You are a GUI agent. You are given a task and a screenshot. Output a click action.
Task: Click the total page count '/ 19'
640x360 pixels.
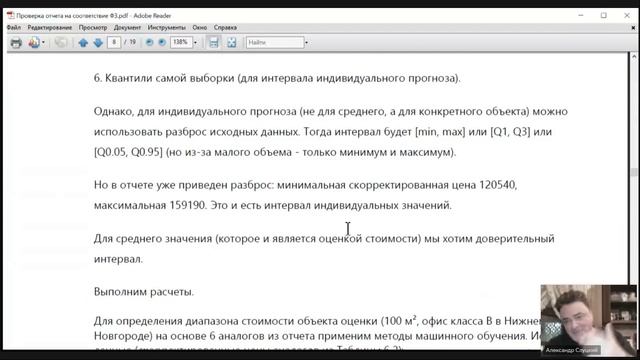point(130,42)
